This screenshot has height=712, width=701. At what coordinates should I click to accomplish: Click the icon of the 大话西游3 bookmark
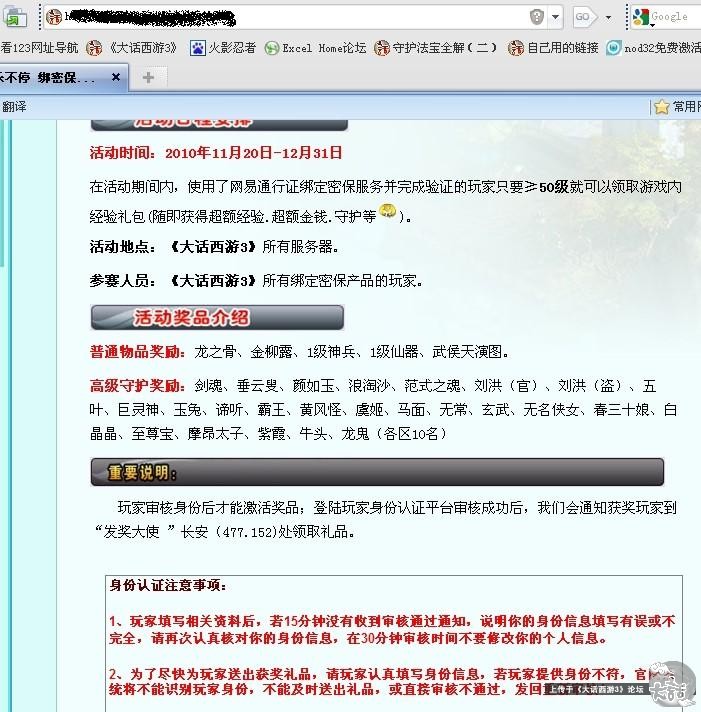click(94, 48)
